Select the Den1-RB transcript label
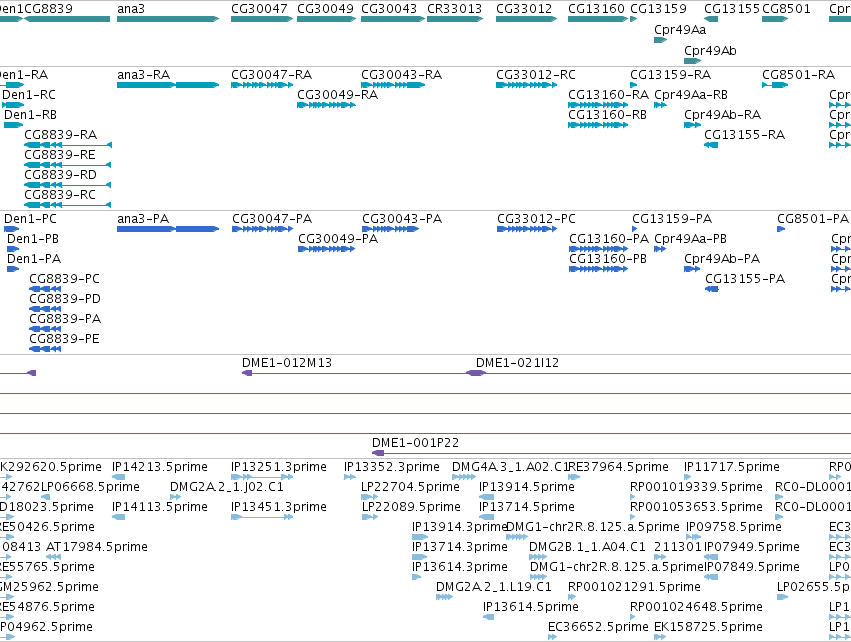Viewport: 851px width, 642px height. tap(30, 115)
